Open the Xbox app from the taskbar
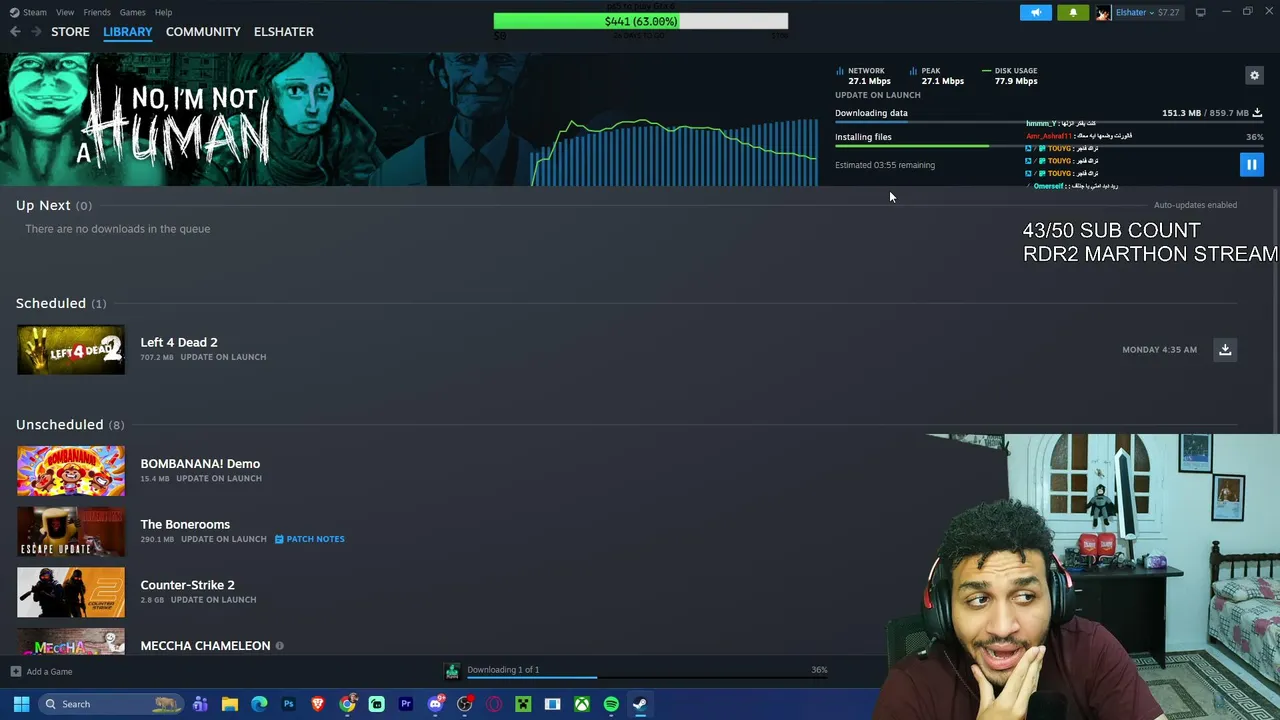The width and height of the screenshot is (1280, 720). pyautogui.click(x=582, y=704)
